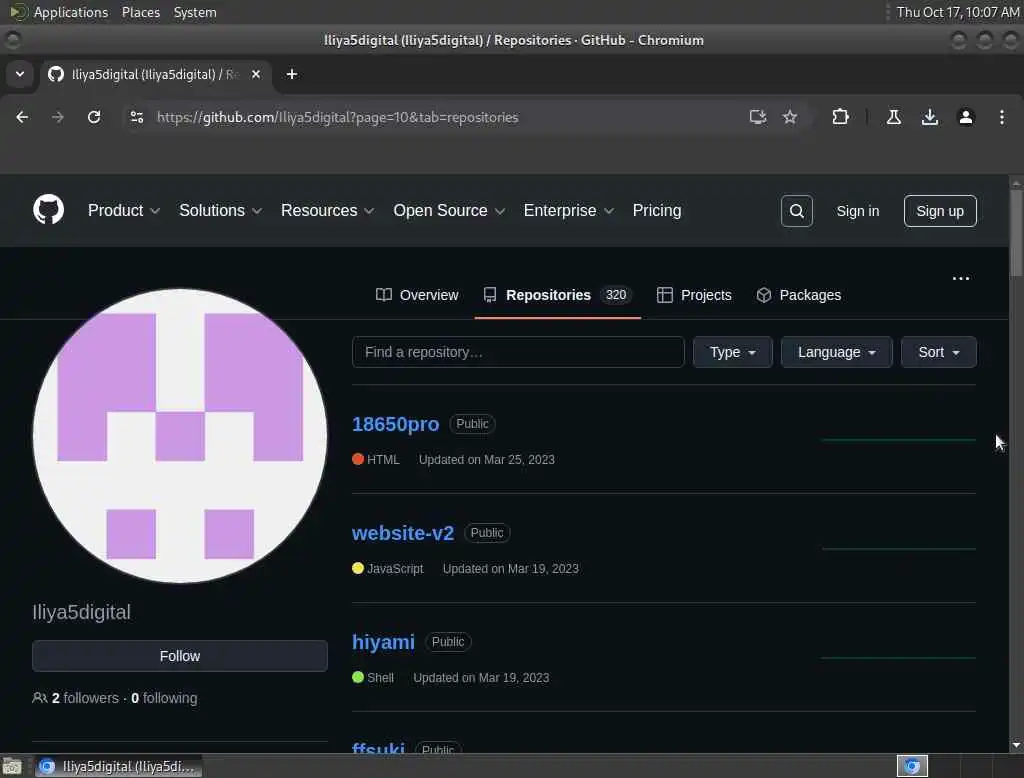The width and height of the screenshot is (1024, 778).
Task: Click the clock in the top panel
Action: (957, 12)
